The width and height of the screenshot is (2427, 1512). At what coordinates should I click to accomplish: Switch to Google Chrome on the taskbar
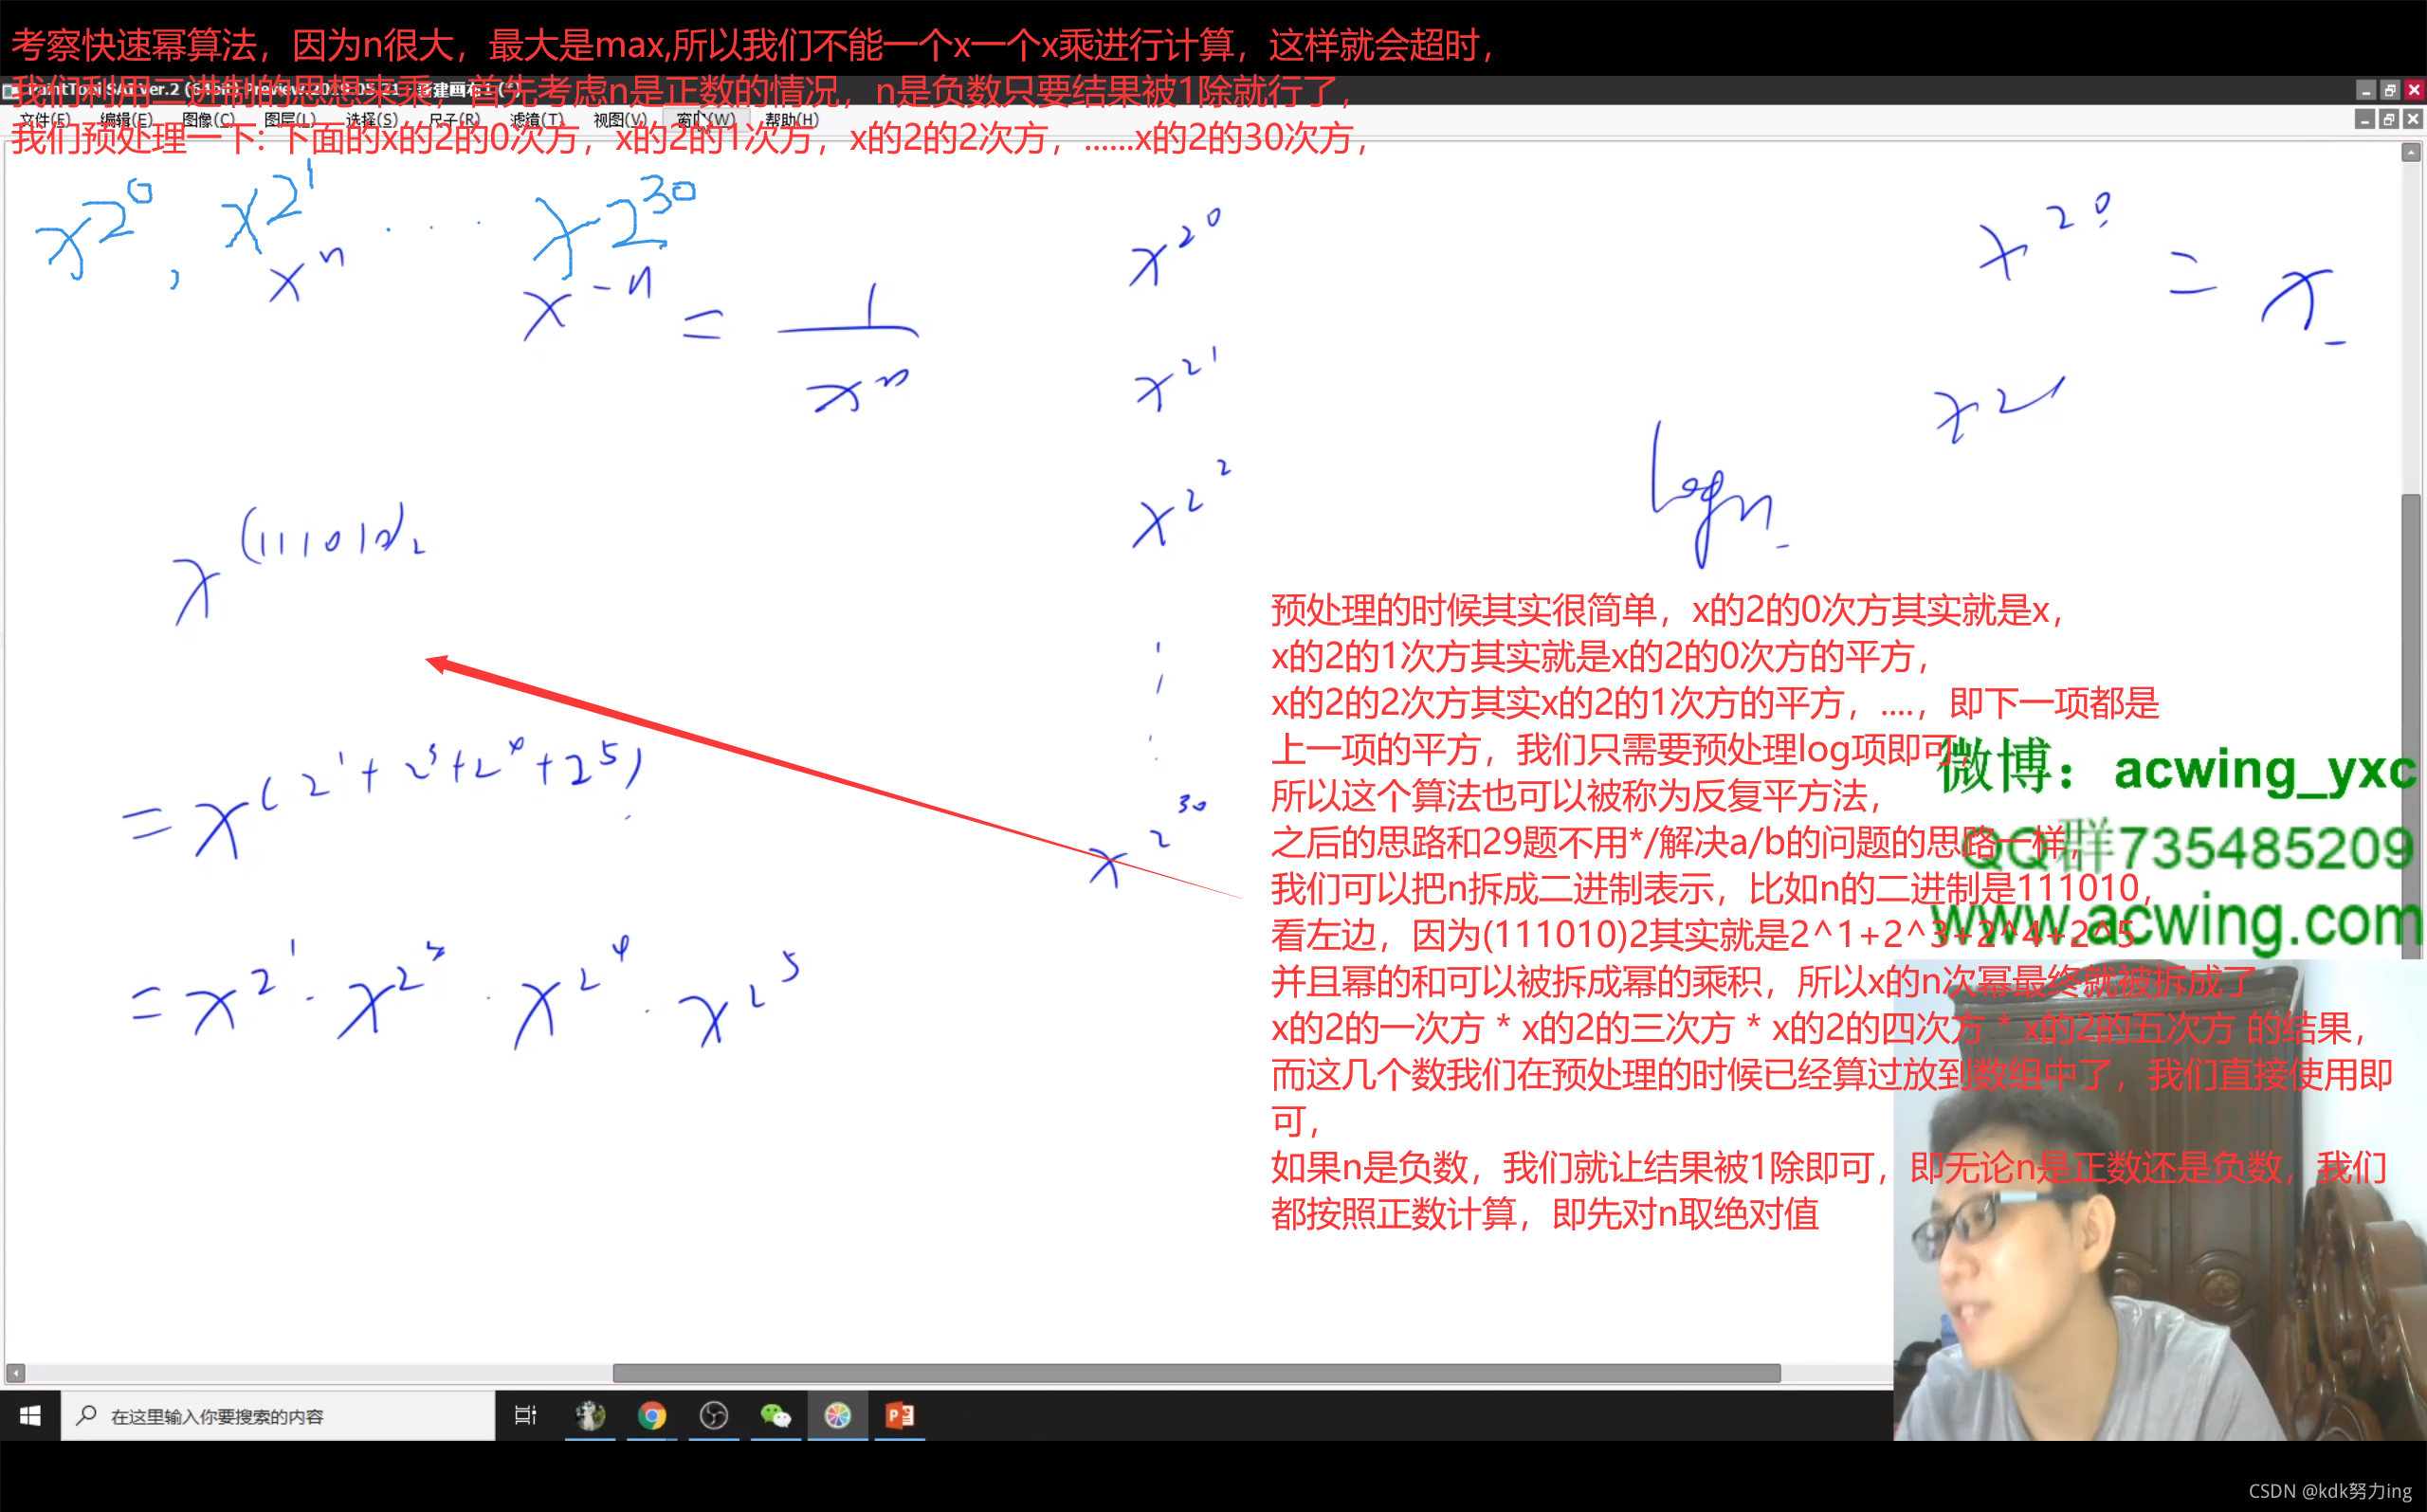pyautogui.click(x=652, y=1416)
